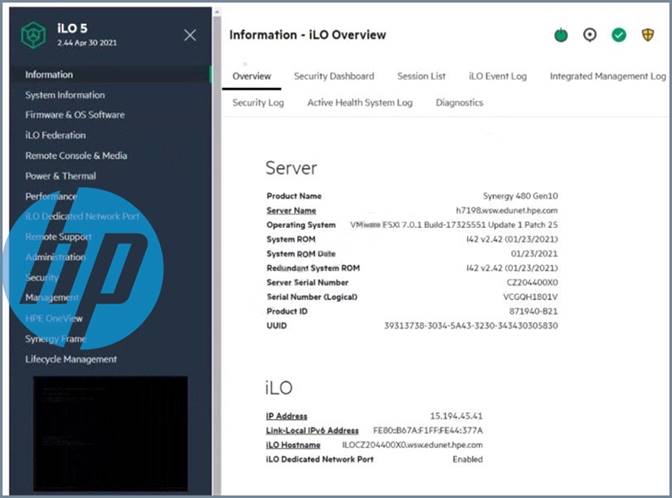Click the iLO Hostname link
672x498 pixels.
293,445
